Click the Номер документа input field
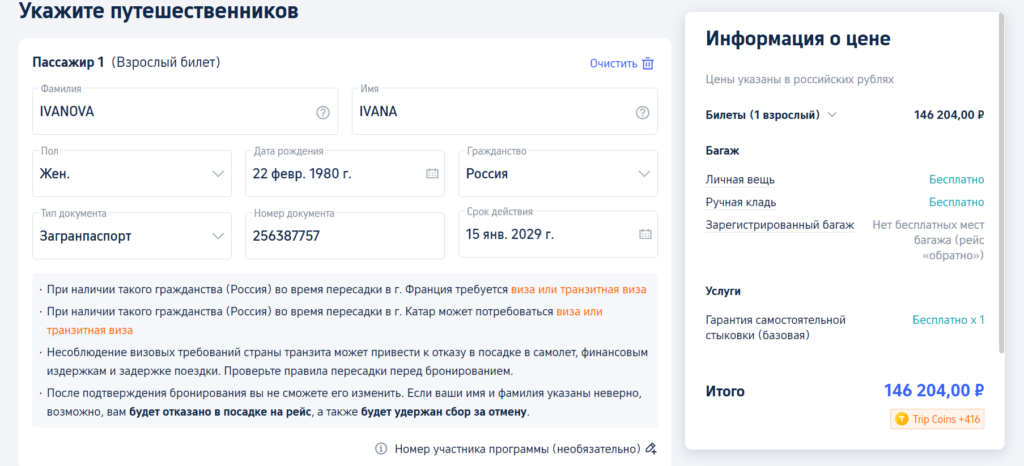Viewport: 1024px width, 466px height. 344,236
